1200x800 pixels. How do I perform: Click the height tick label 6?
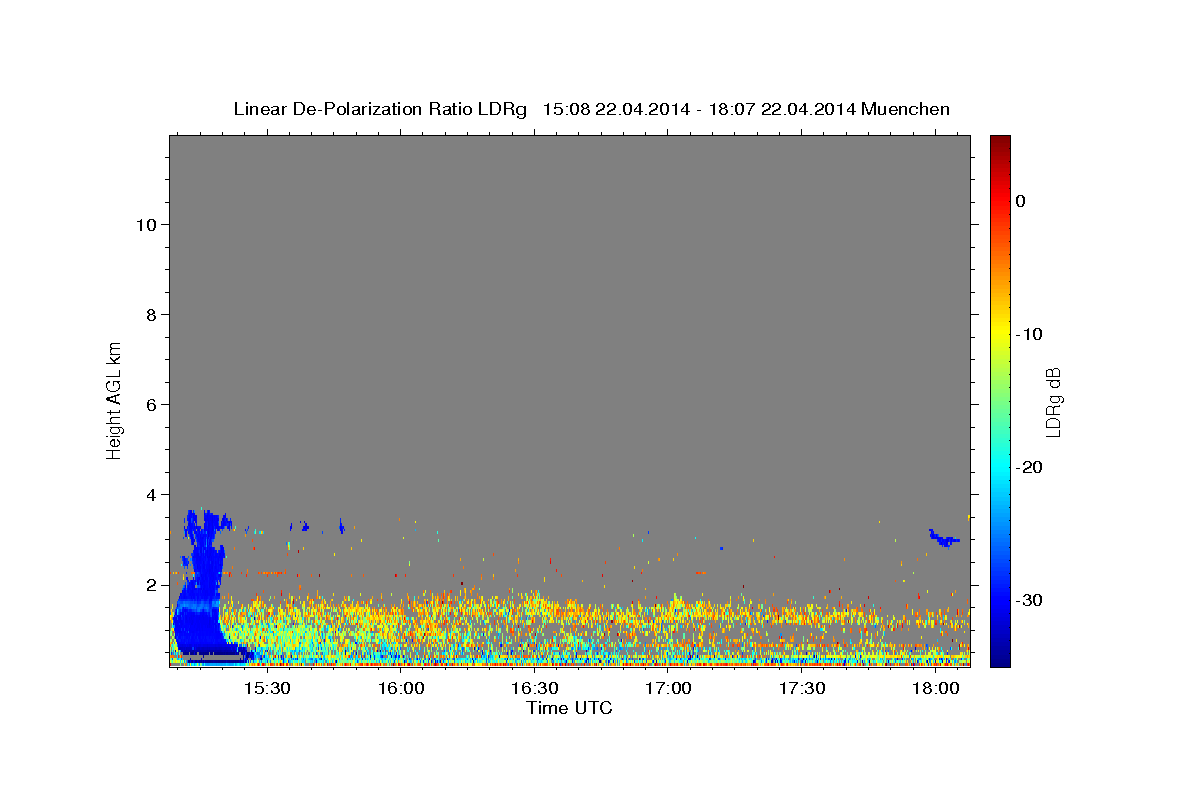point(152,405)
